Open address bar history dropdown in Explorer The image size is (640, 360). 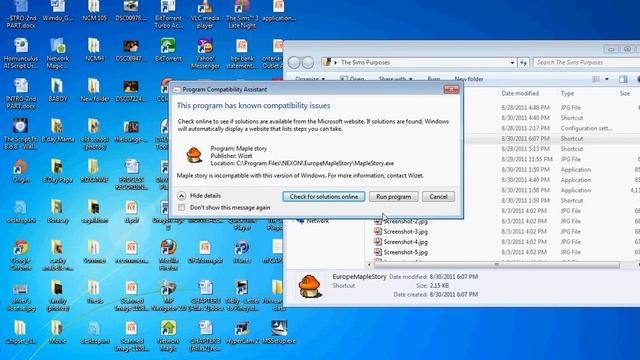(512, 62)
